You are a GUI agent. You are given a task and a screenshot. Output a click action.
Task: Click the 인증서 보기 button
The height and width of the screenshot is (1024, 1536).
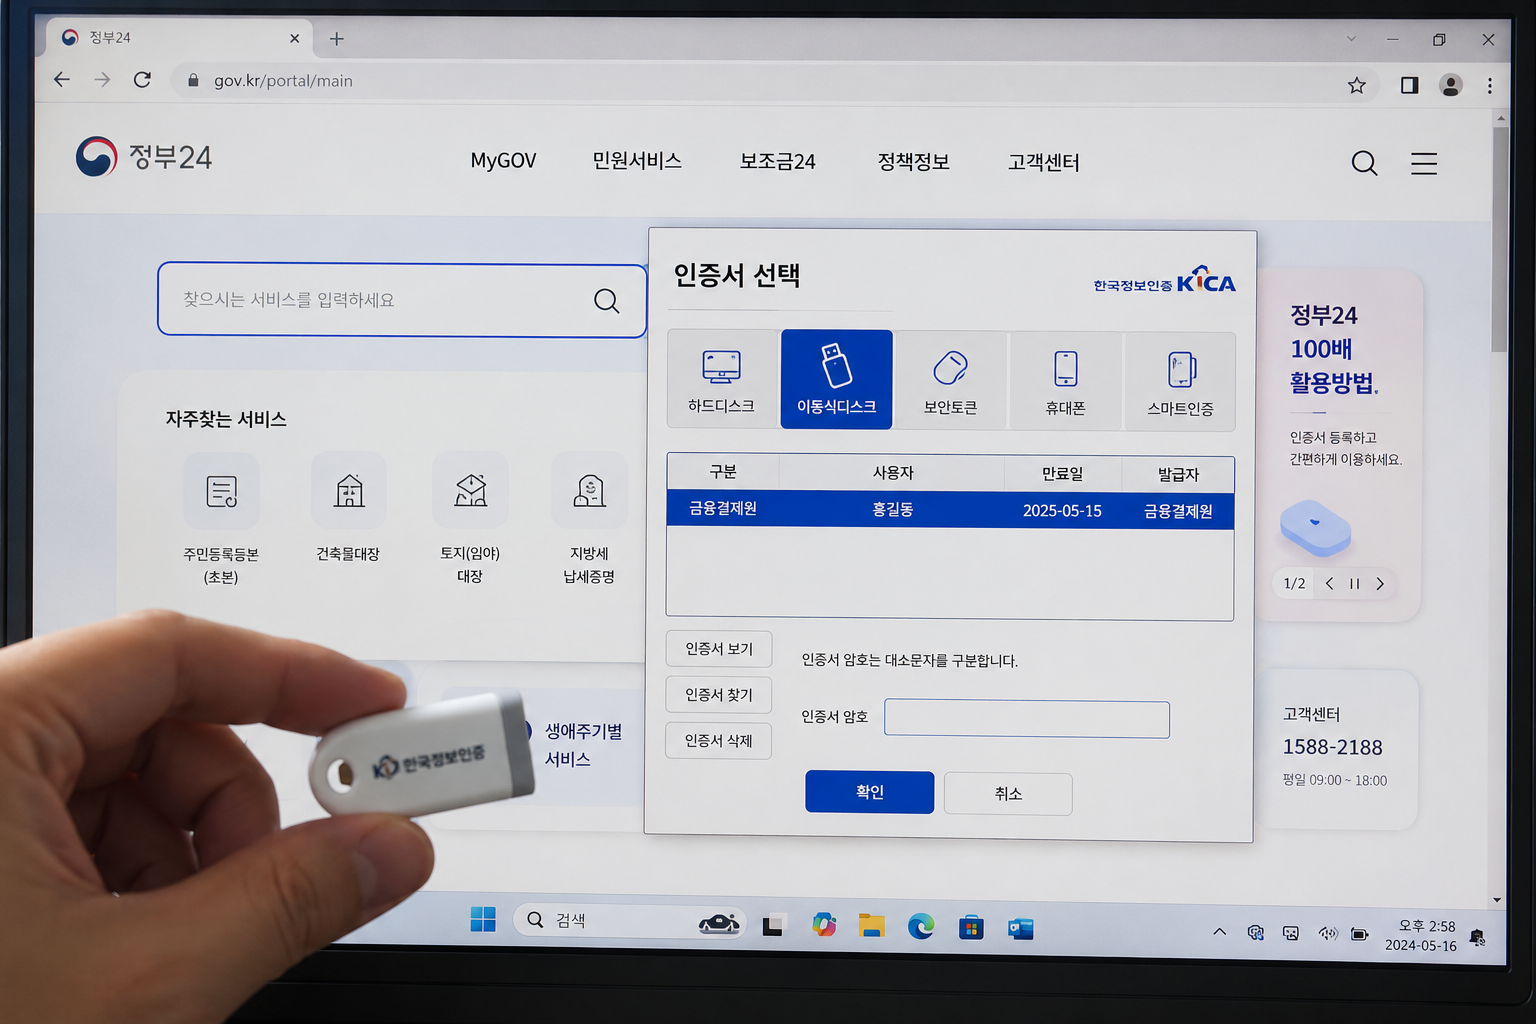(x=719, y=649)
